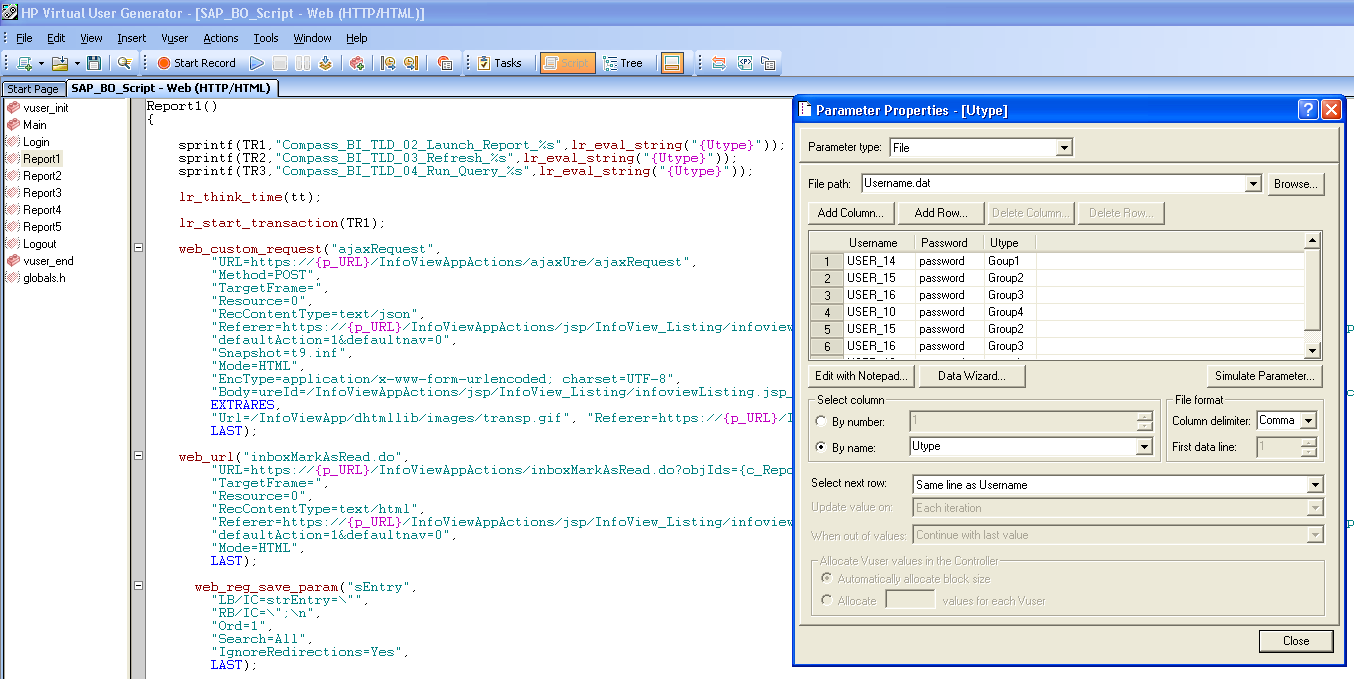
Task: Pause Vuser execution
Action: coord(304,62)
